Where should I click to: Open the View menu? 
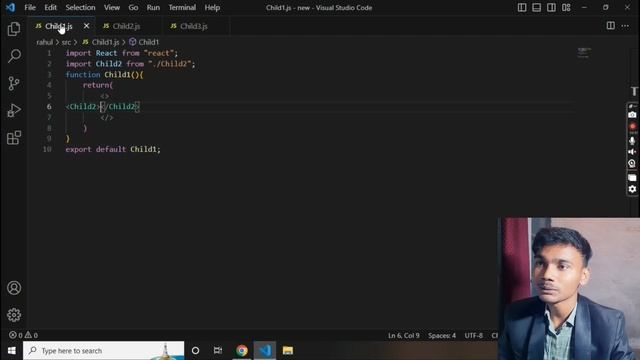pos(112,7)
